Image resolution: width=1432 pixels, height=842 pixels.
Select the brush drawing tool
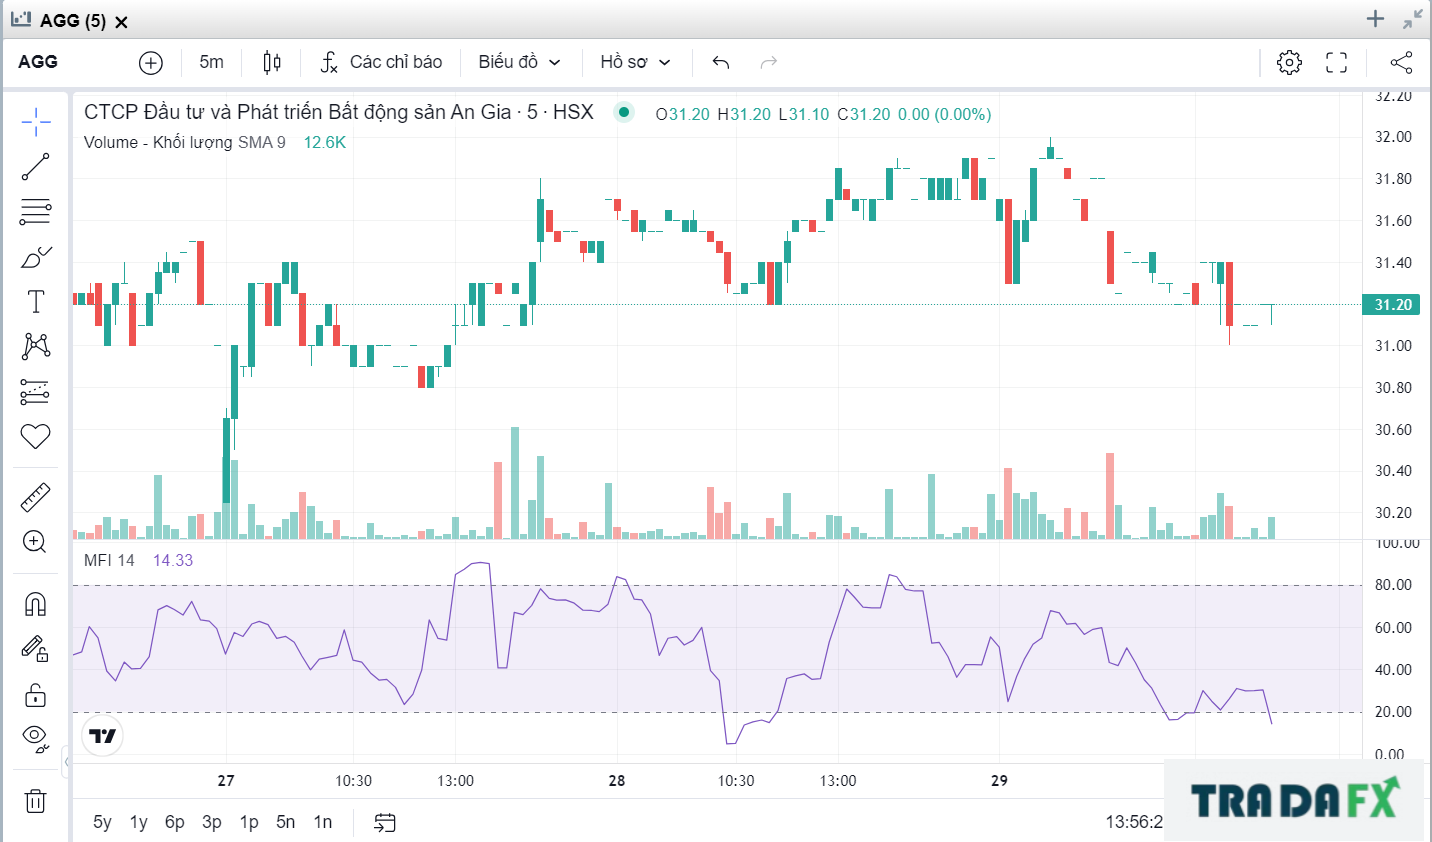pyautogui.click(x=36, y=257)
